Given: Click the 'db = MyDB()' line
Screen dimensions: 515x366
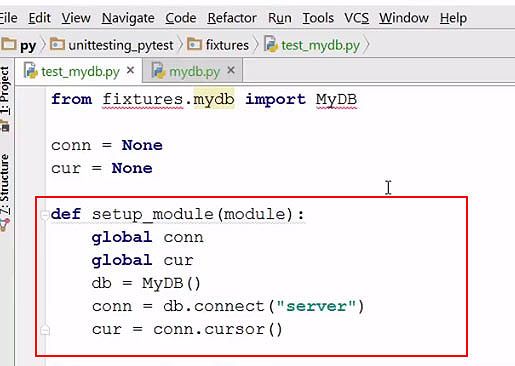Looking at the screenshot, I should coord(146,284).
